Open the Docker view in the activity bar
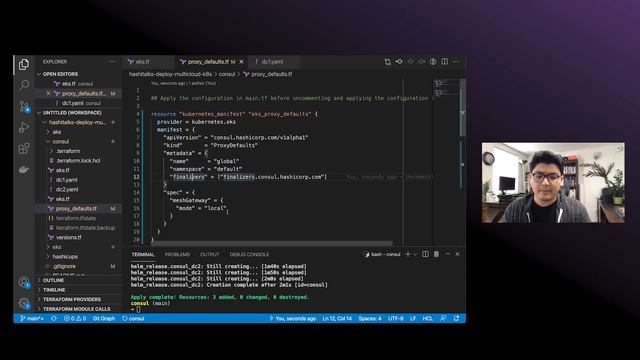The height and width of the screenshot is (360, 640). point(24,169)
